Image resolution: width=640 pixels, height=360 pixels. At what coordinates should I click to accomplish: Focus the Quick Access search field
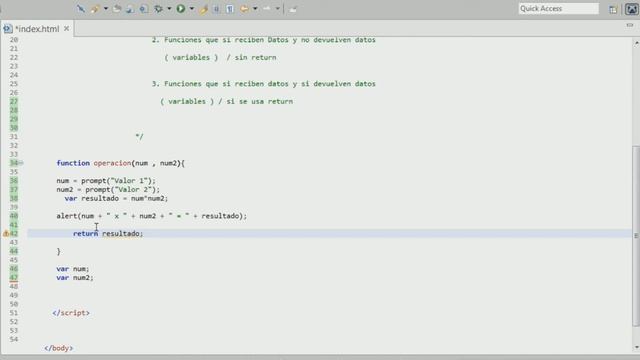(558, 9)
